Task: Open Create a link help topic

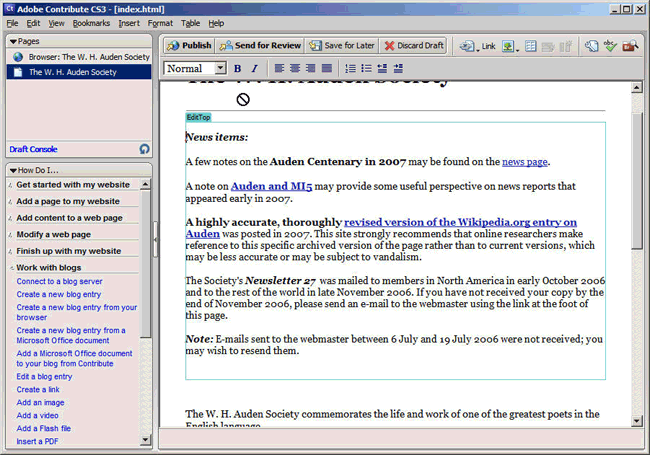Action: click(x=38, y=390)
